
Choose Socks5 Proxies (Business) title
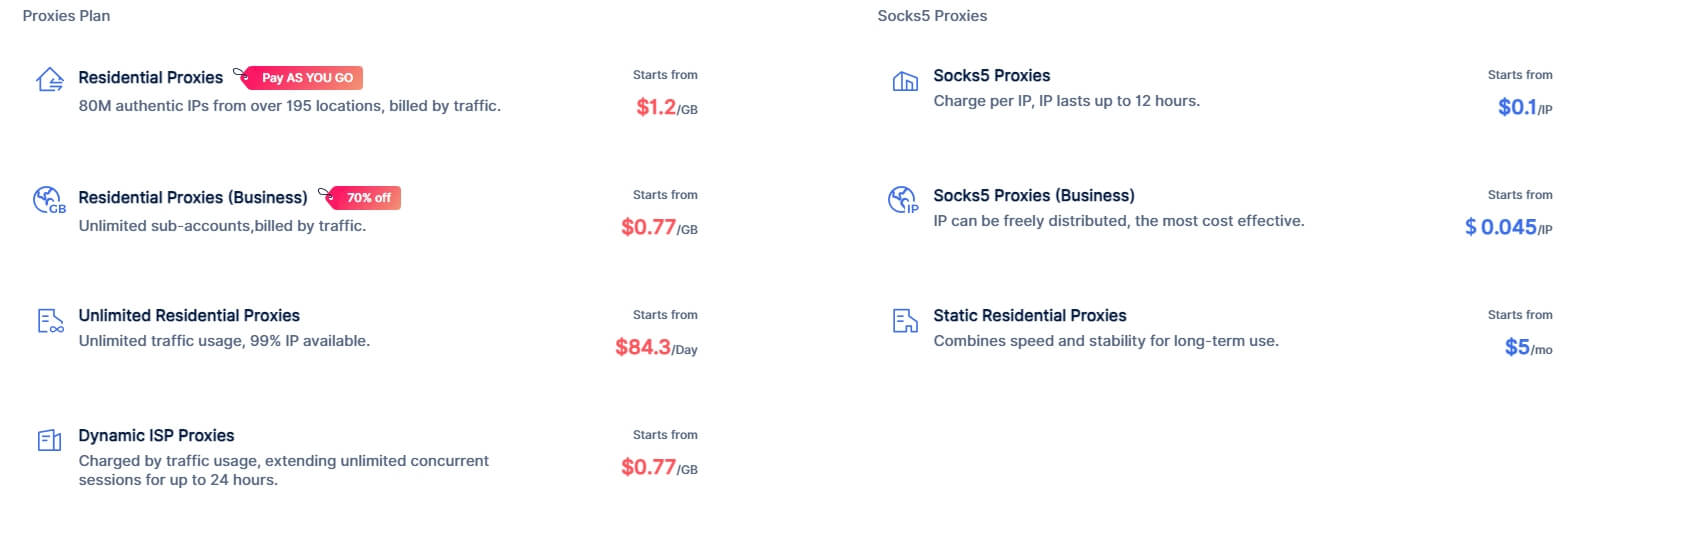1033,196
